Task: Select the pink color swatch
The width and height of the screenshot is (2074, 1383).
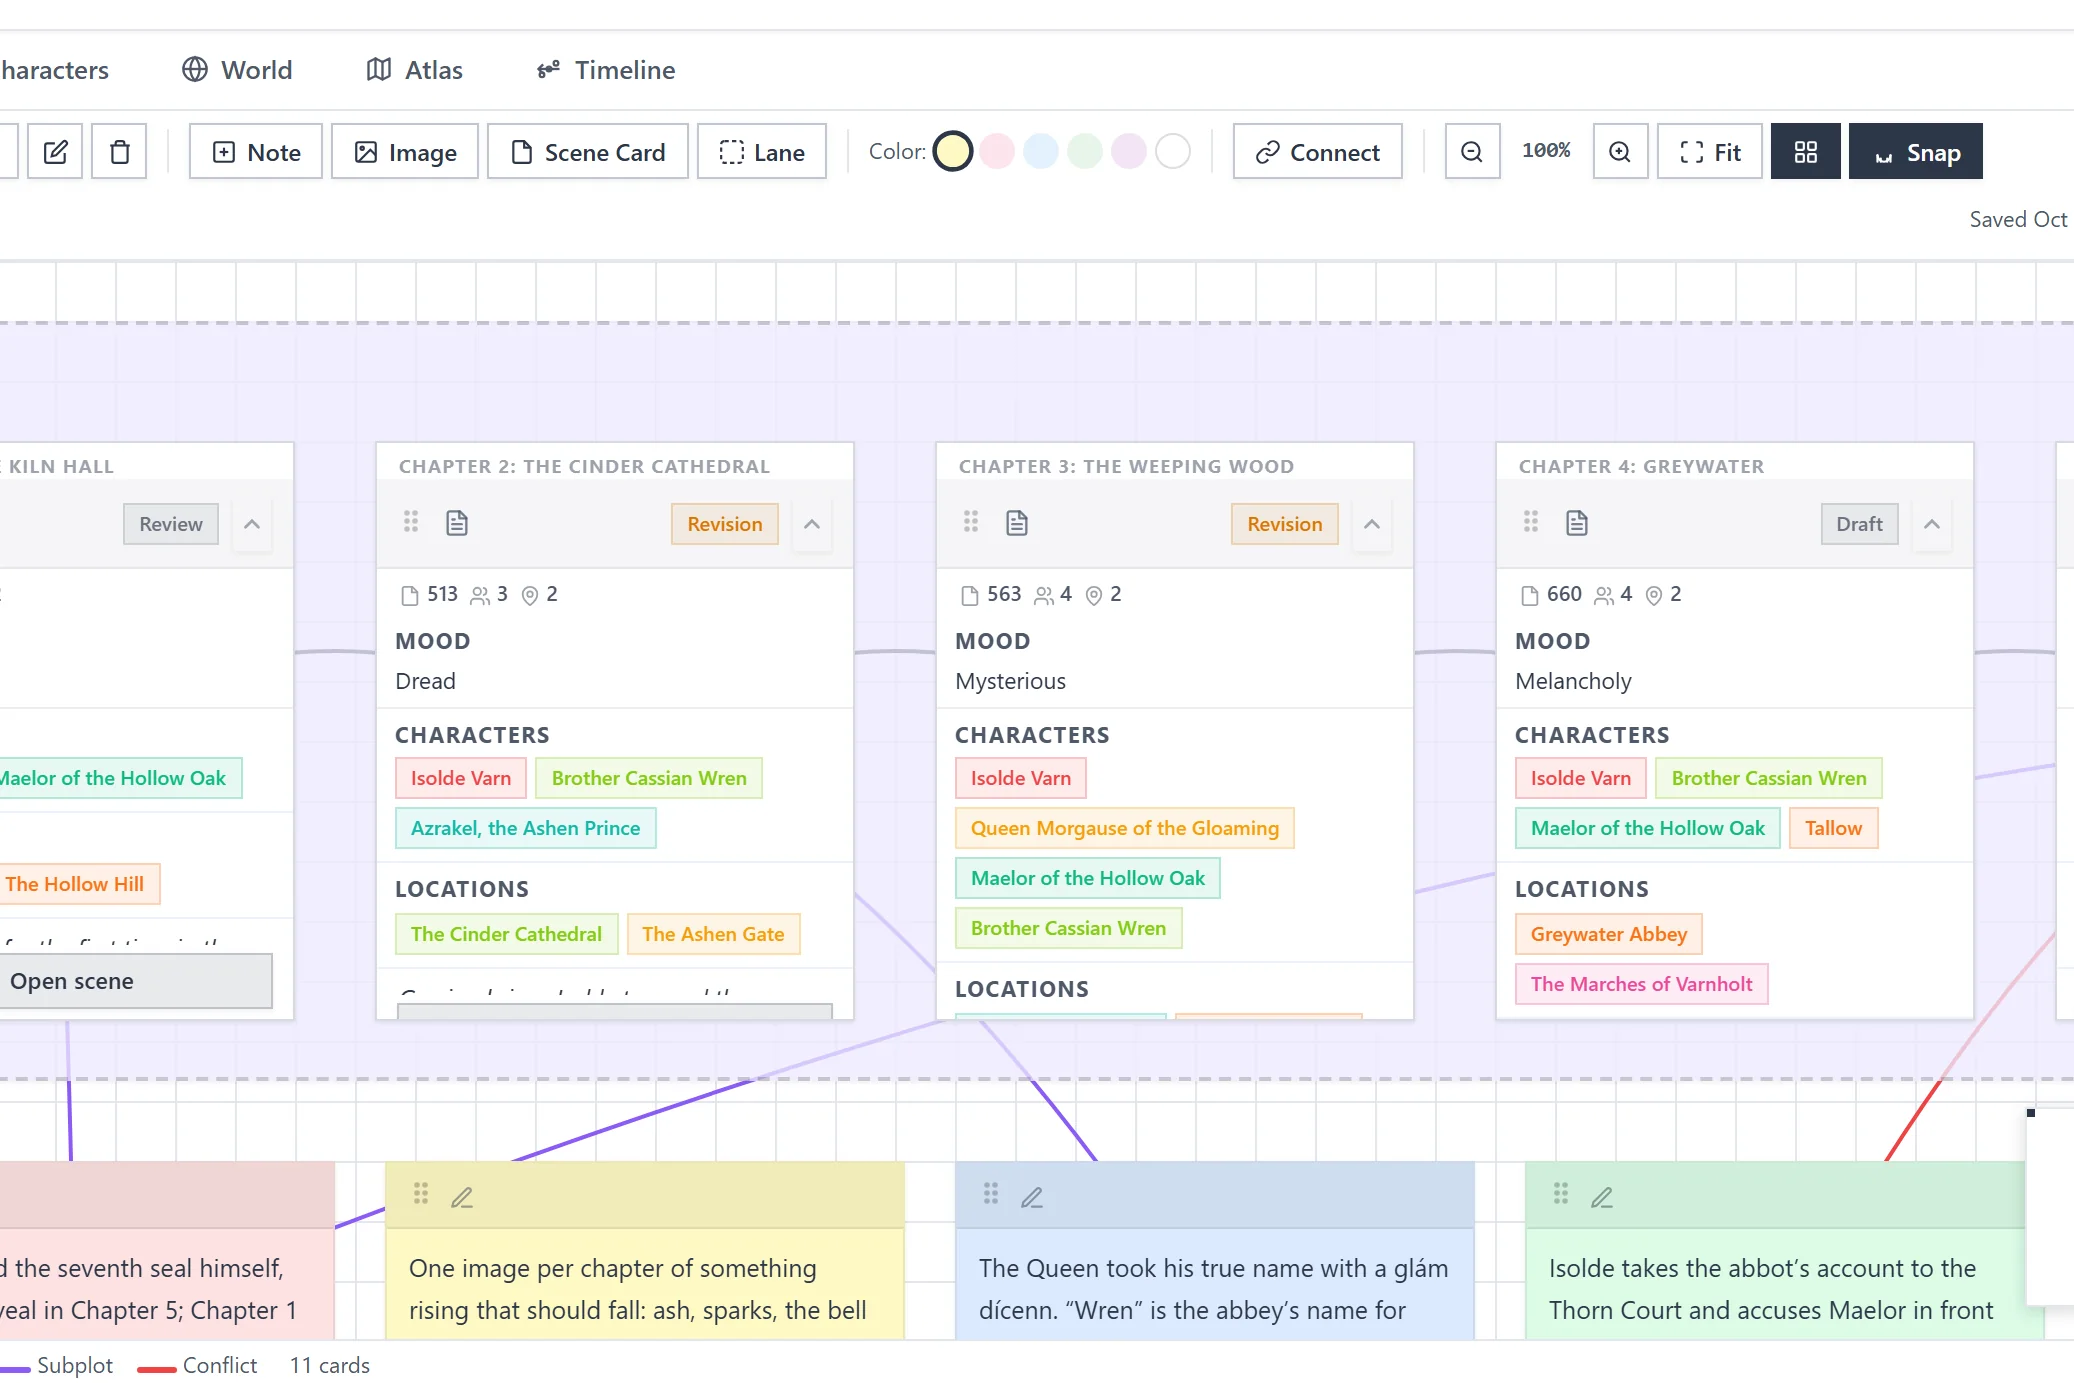Action: [x=997, y=152]
